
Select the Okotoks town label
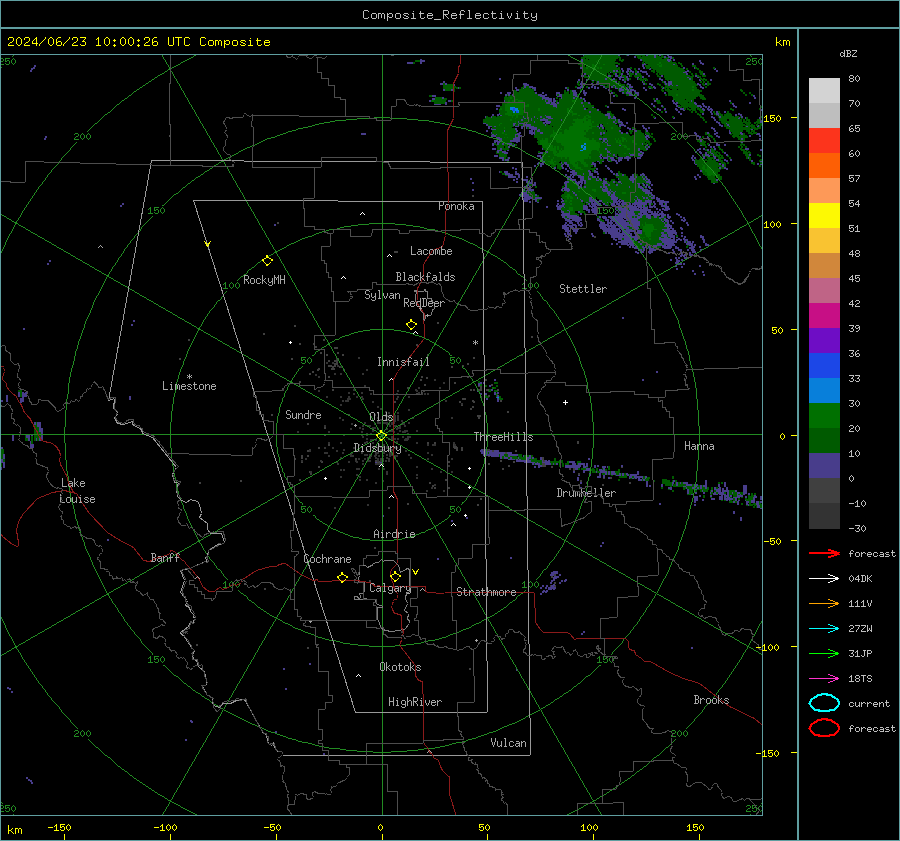[x=400, y=667]
